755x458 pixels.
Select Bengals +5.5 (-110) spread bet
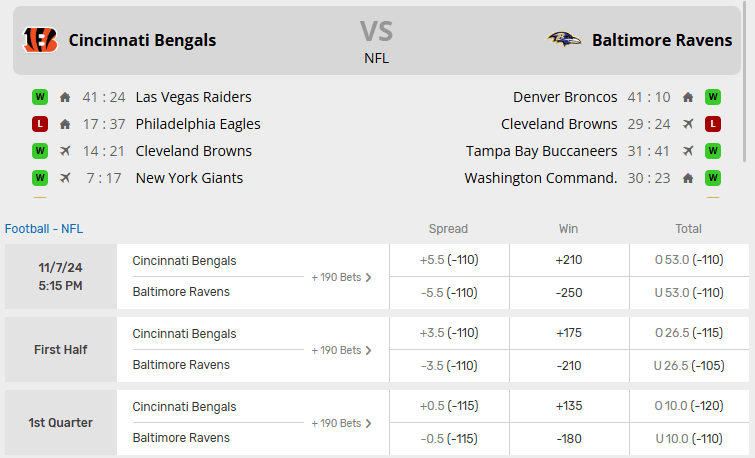click(449, 260)
